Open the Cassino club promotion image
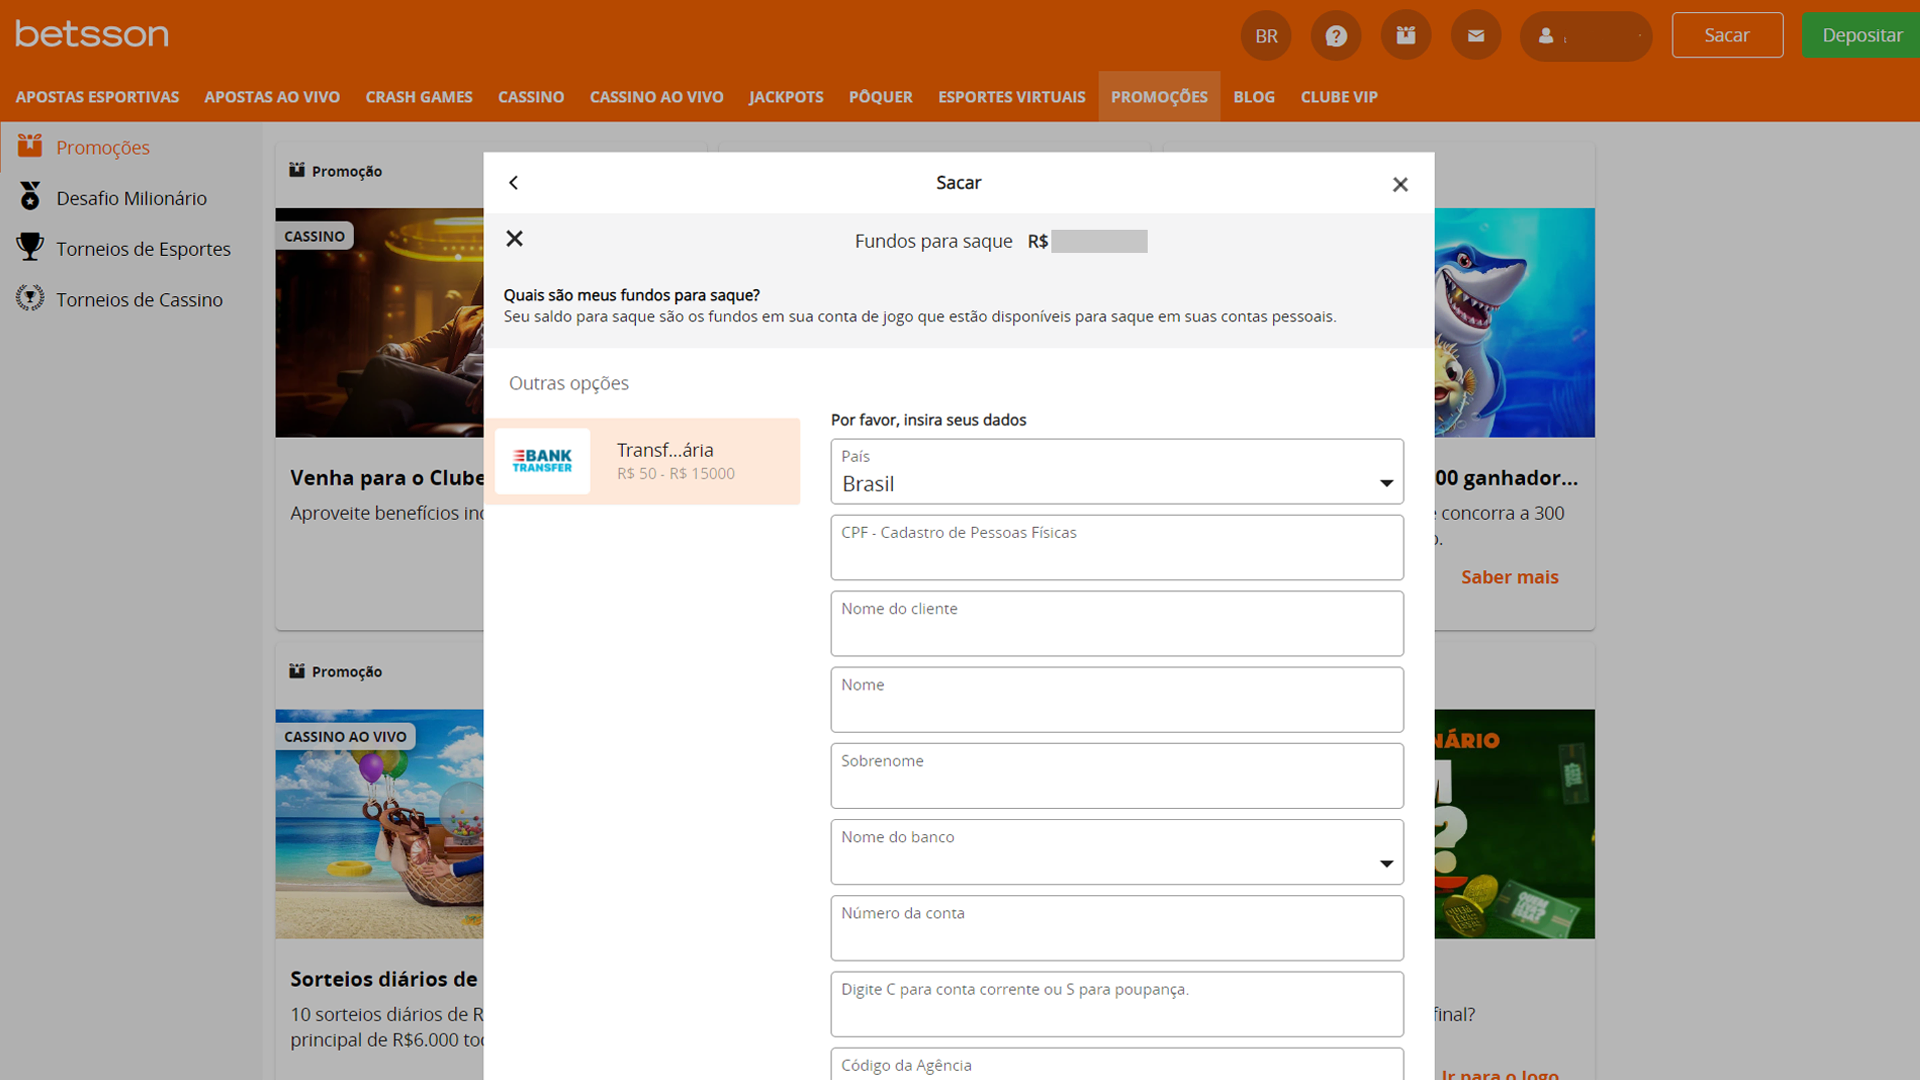1920x1080 pixels. pyautogui.click(x=380, y=322)
